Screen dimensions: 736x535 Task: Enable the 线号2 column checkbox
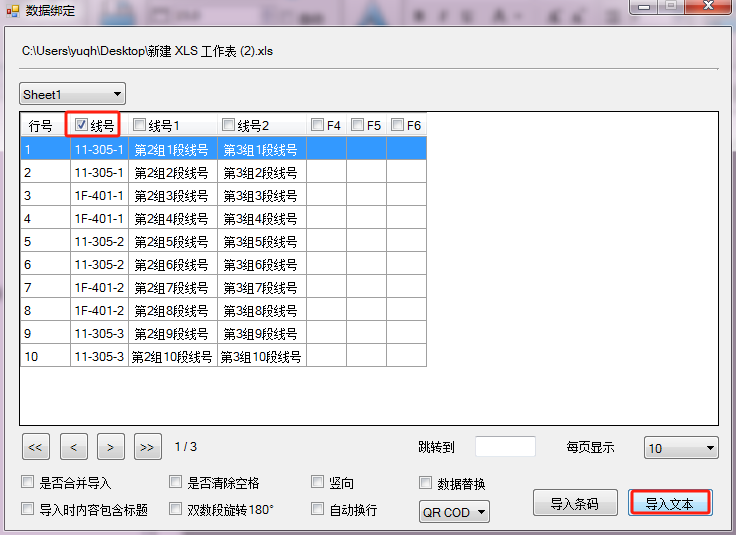click(229, 125)
